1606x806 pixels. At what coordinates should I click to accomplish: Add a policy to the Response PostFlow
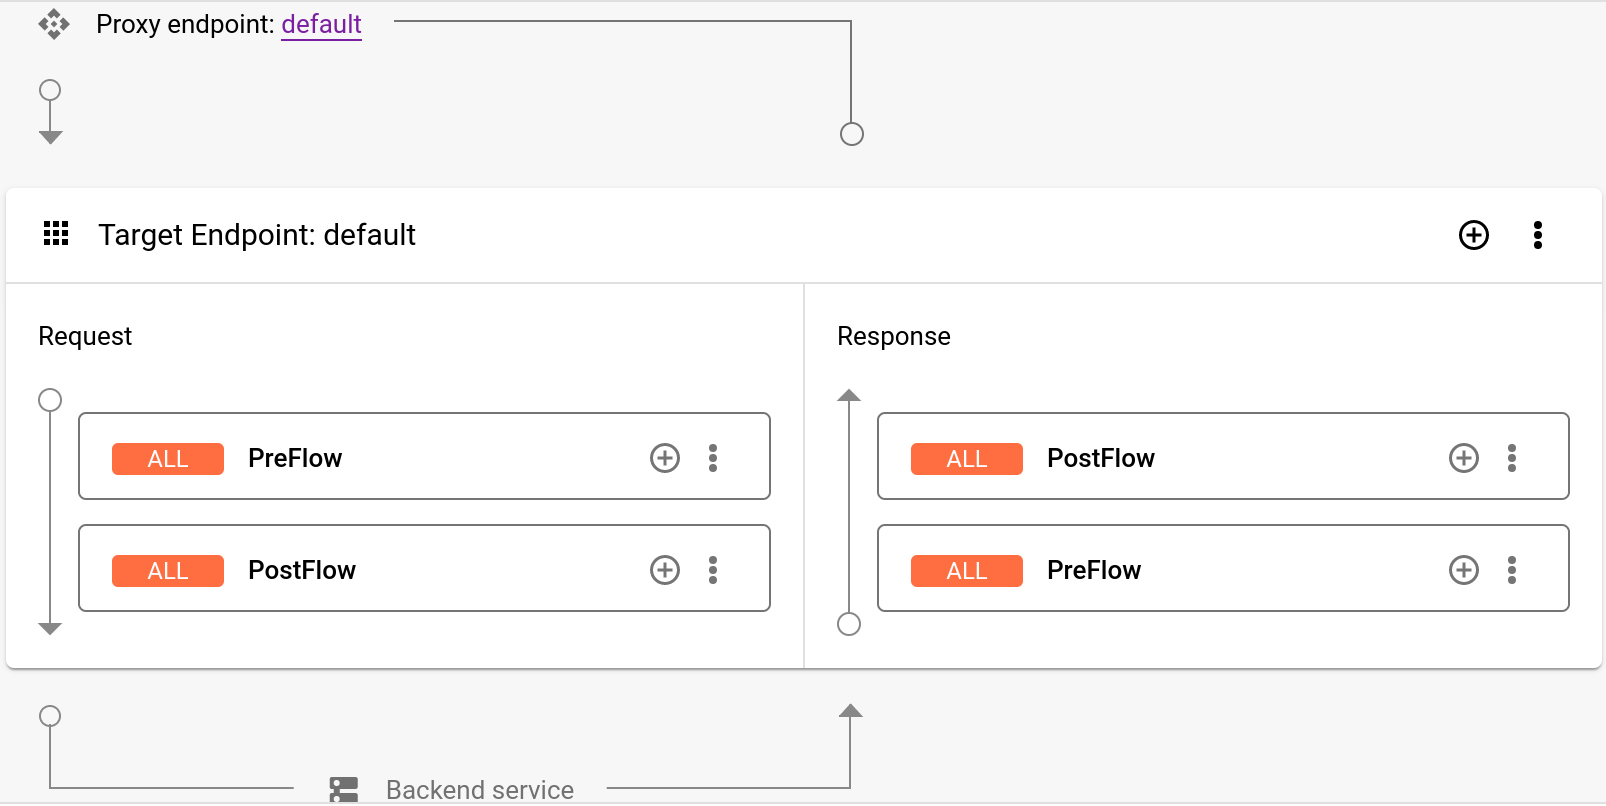click(x=1463, y=457)
